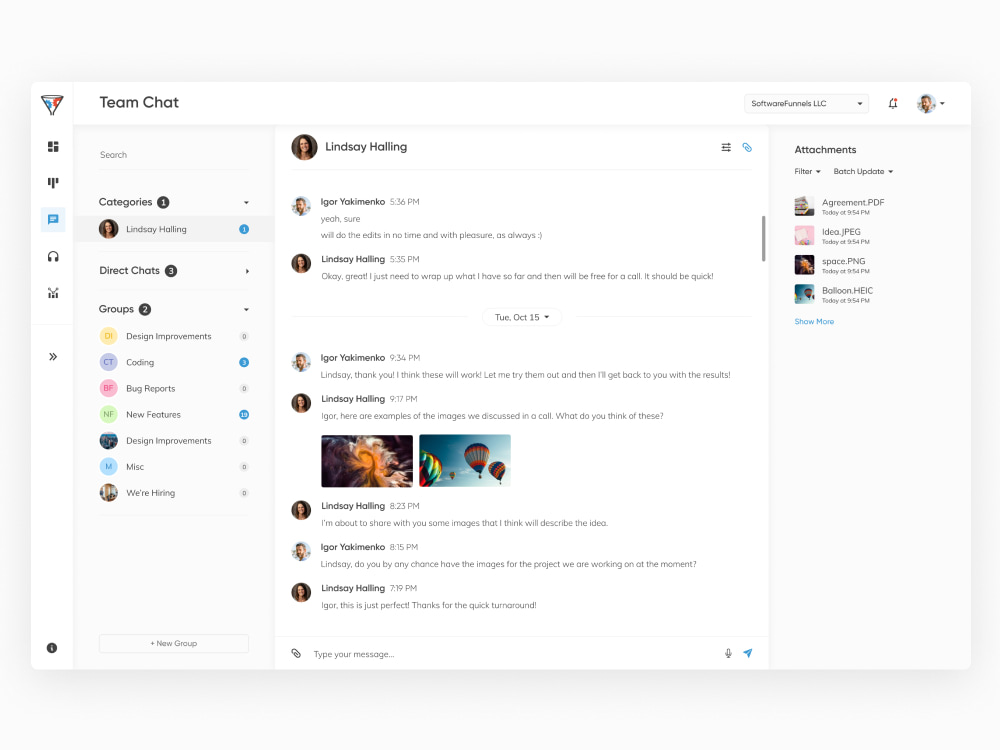Click the microphone voice message icon

(x=728, y=653)
